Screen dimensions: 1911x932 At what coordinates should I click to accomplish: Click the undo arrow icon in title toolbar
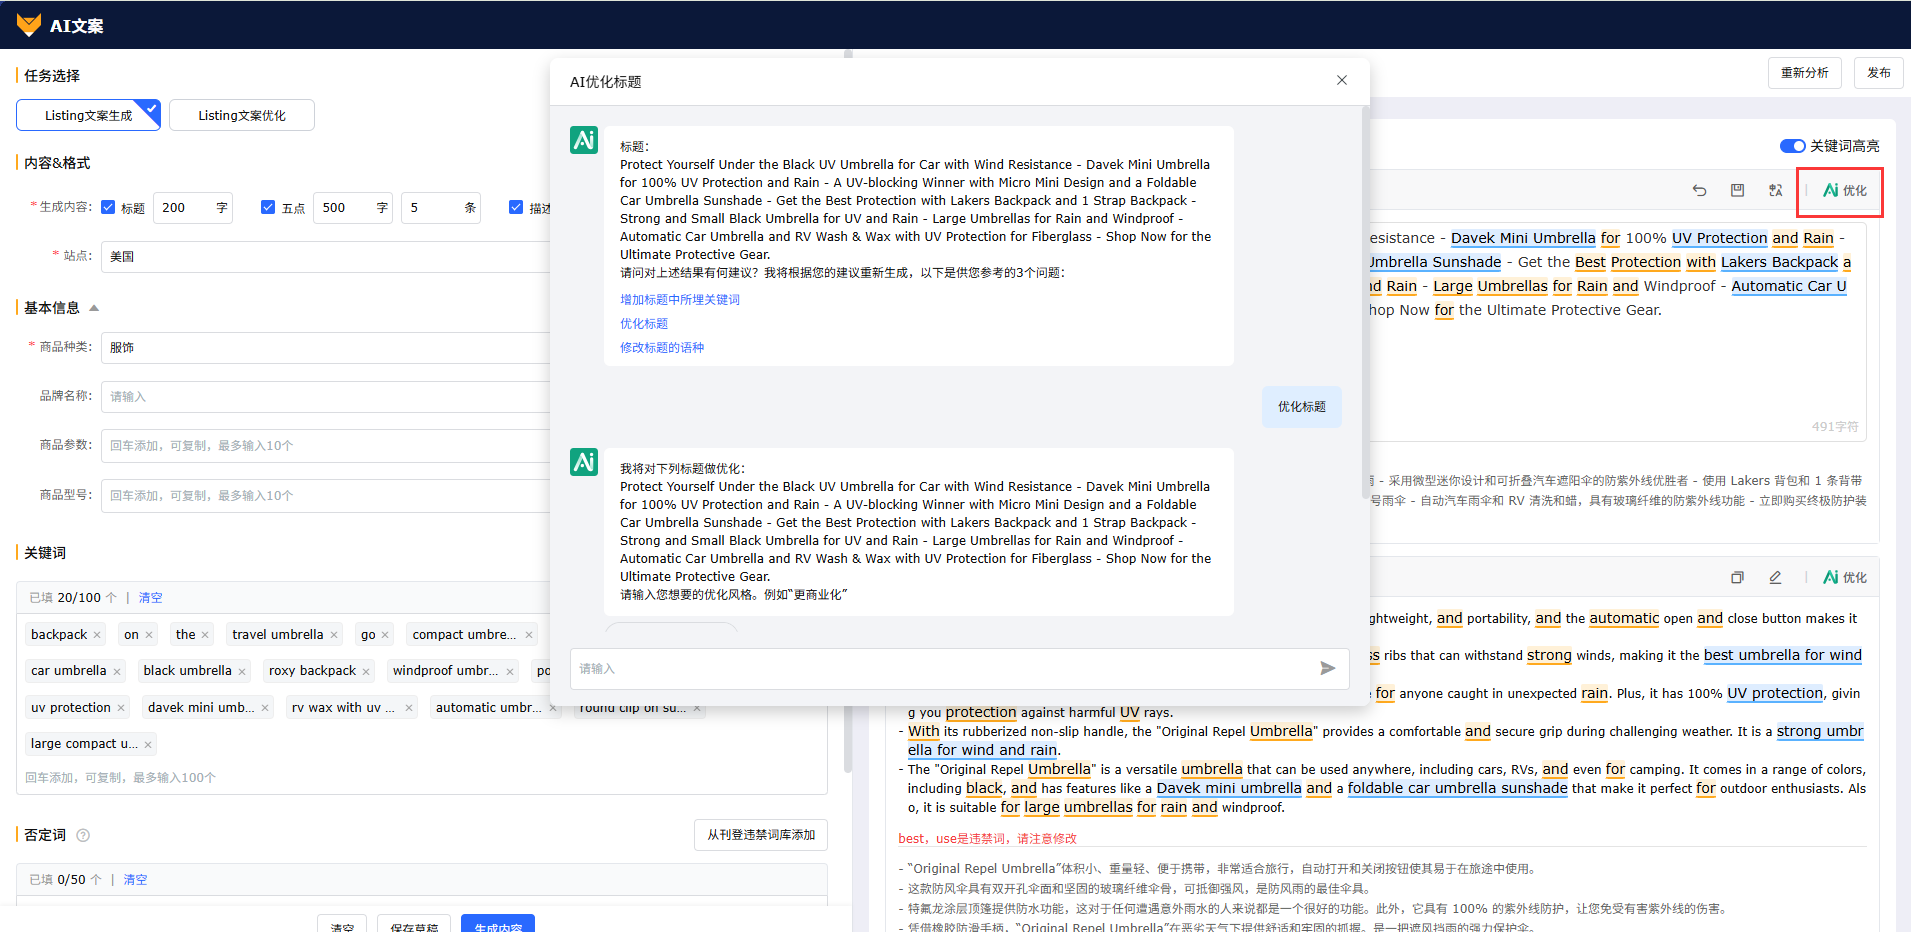[1699, 190]
